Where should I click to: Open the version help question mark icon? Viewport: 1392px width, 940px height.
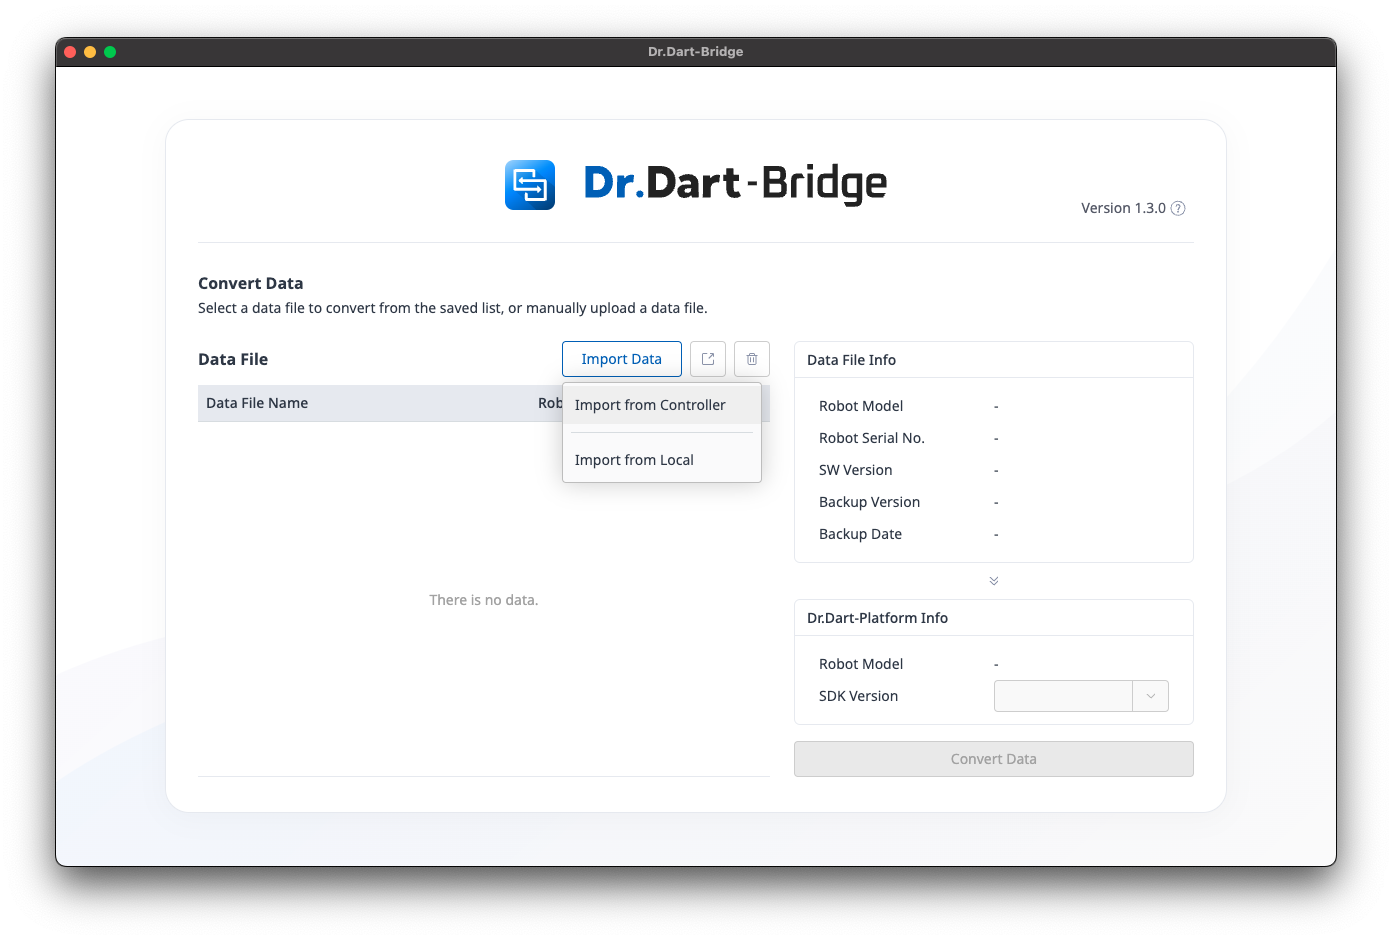[1178, 208]
